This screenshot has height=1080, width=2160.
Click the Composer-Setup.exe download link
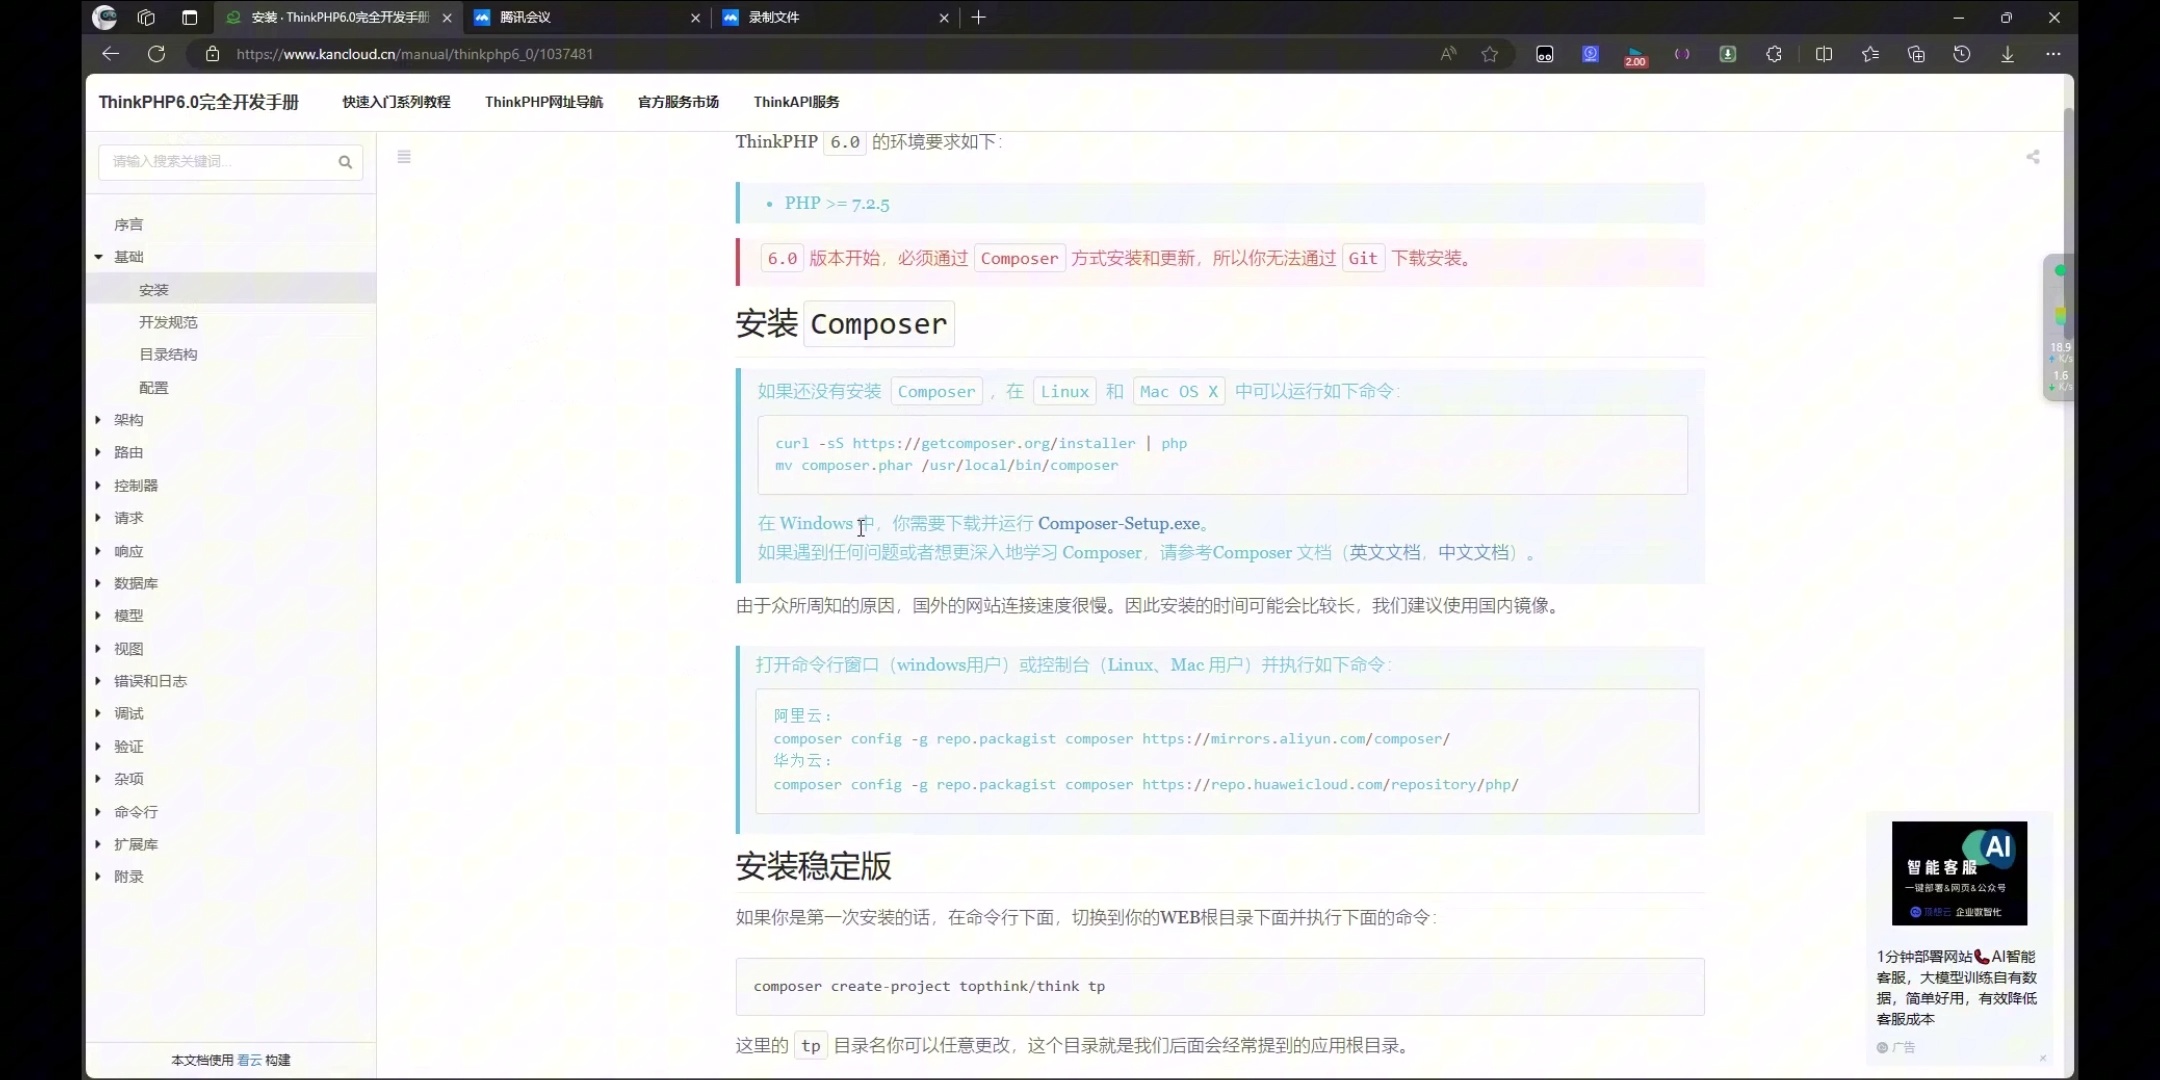pos(1118,523)
